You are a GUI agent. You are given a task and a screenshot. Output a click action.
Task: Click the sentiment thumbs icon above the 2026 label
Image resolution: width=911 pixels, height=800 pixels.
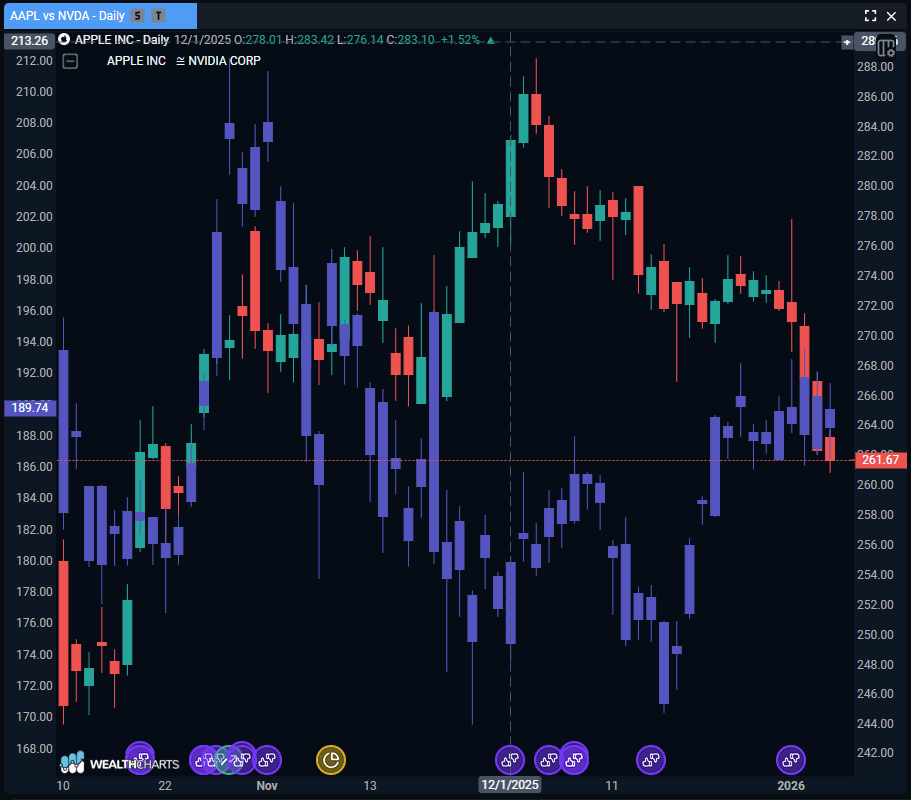pyautogui.click(x=791, y=760)
